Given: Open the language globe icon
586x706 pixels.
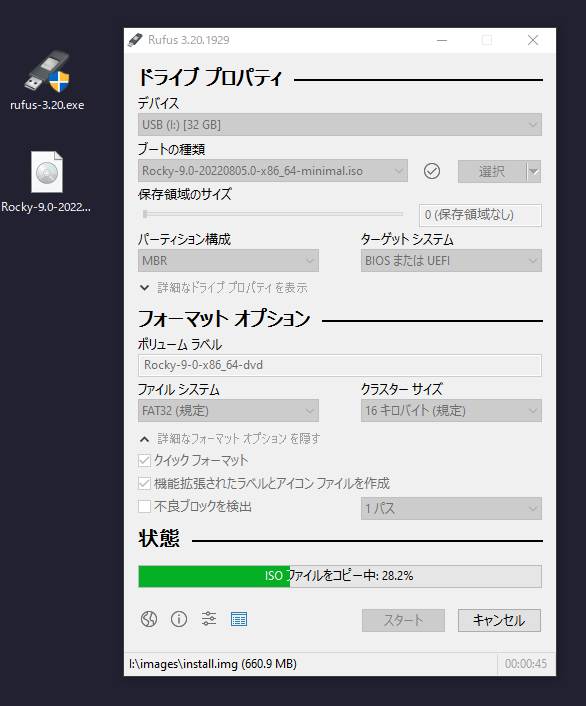Looking at the screenshot, I should 149,619.
